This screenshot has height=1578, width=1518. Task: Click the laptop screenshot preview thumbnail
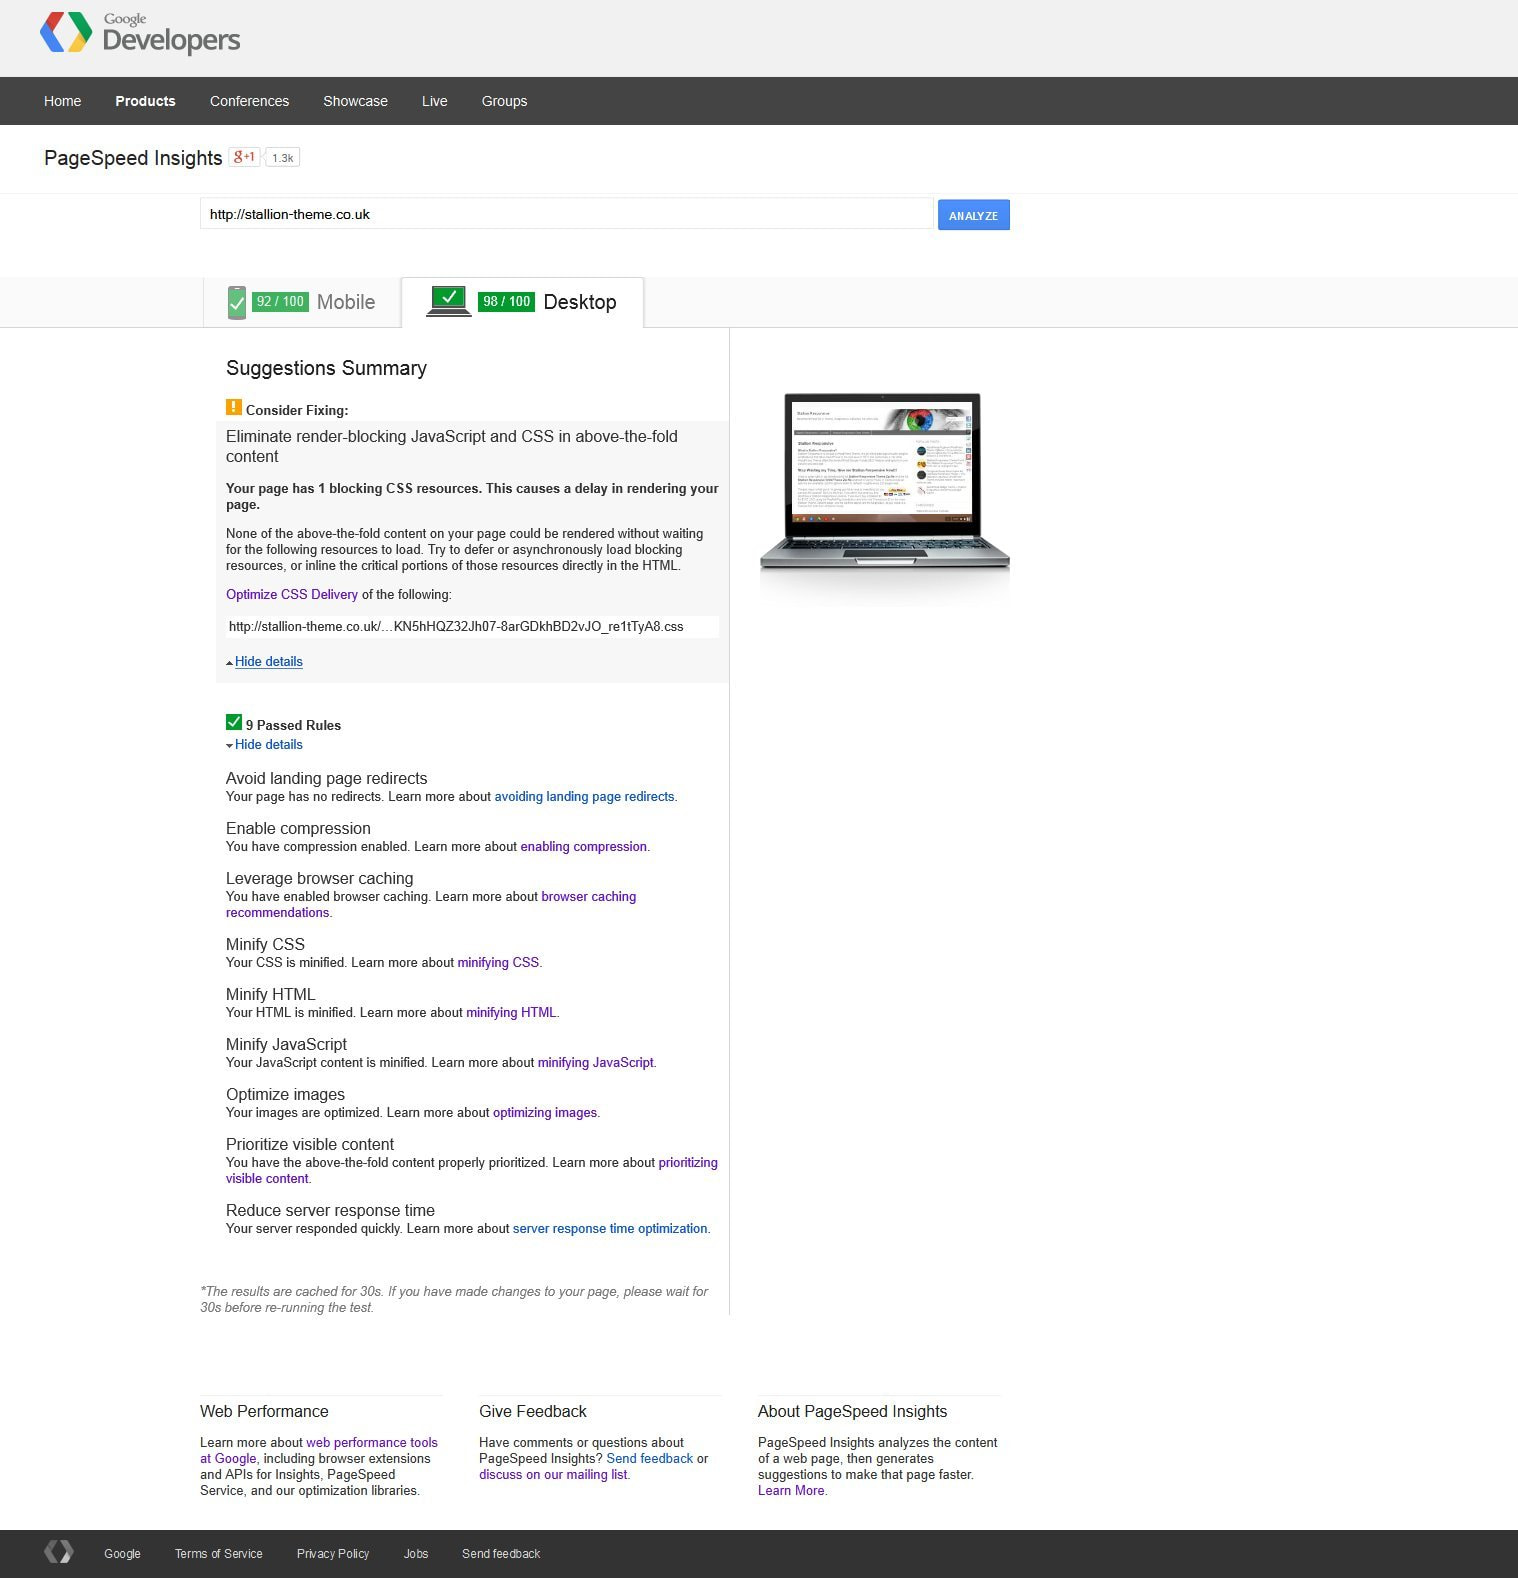tap(884, 482)
